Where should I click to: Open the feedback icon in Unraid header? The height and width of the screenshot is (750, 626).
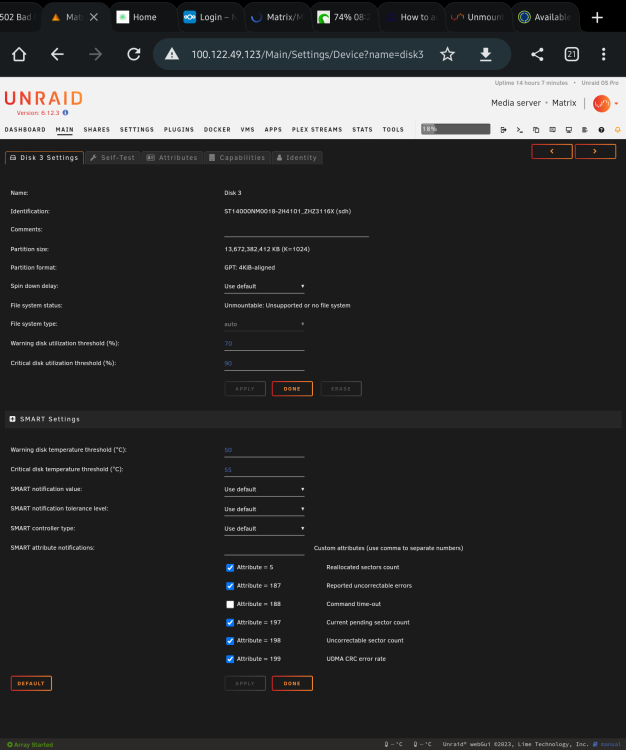[x=552, y=130]
